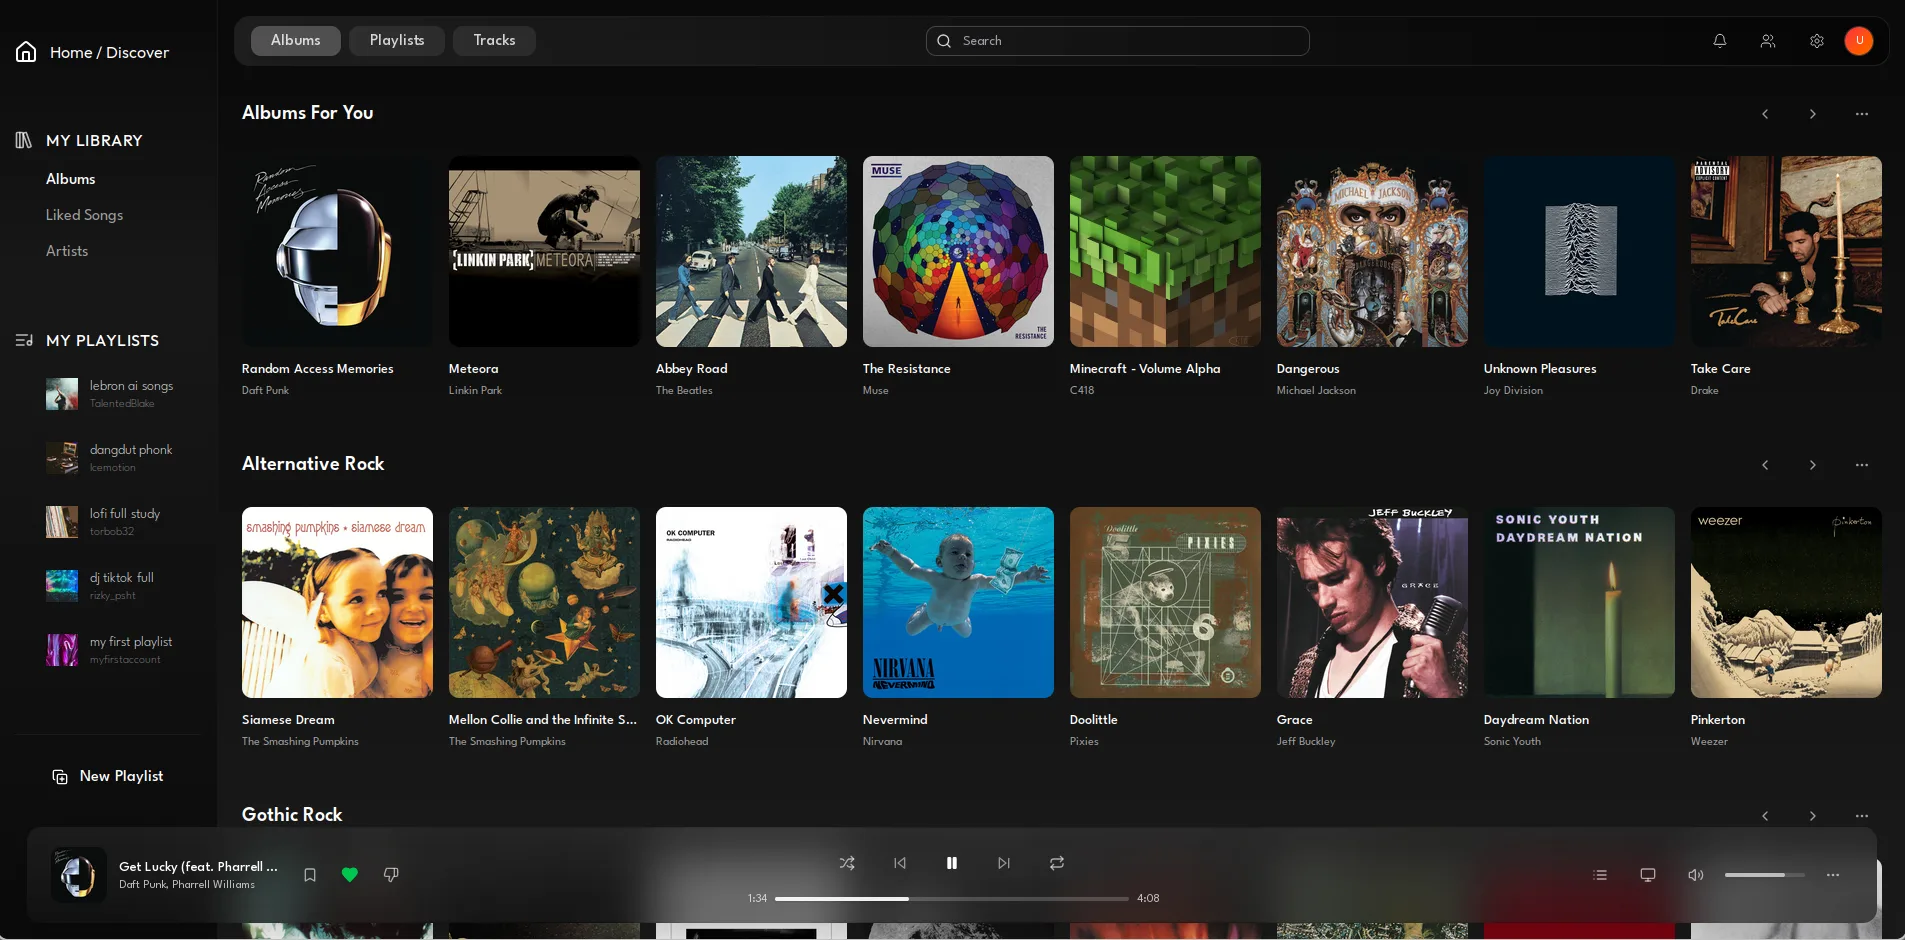1905x940 pixels.
Task: Click the Siamese Dream album title
Action: point(288,720)
